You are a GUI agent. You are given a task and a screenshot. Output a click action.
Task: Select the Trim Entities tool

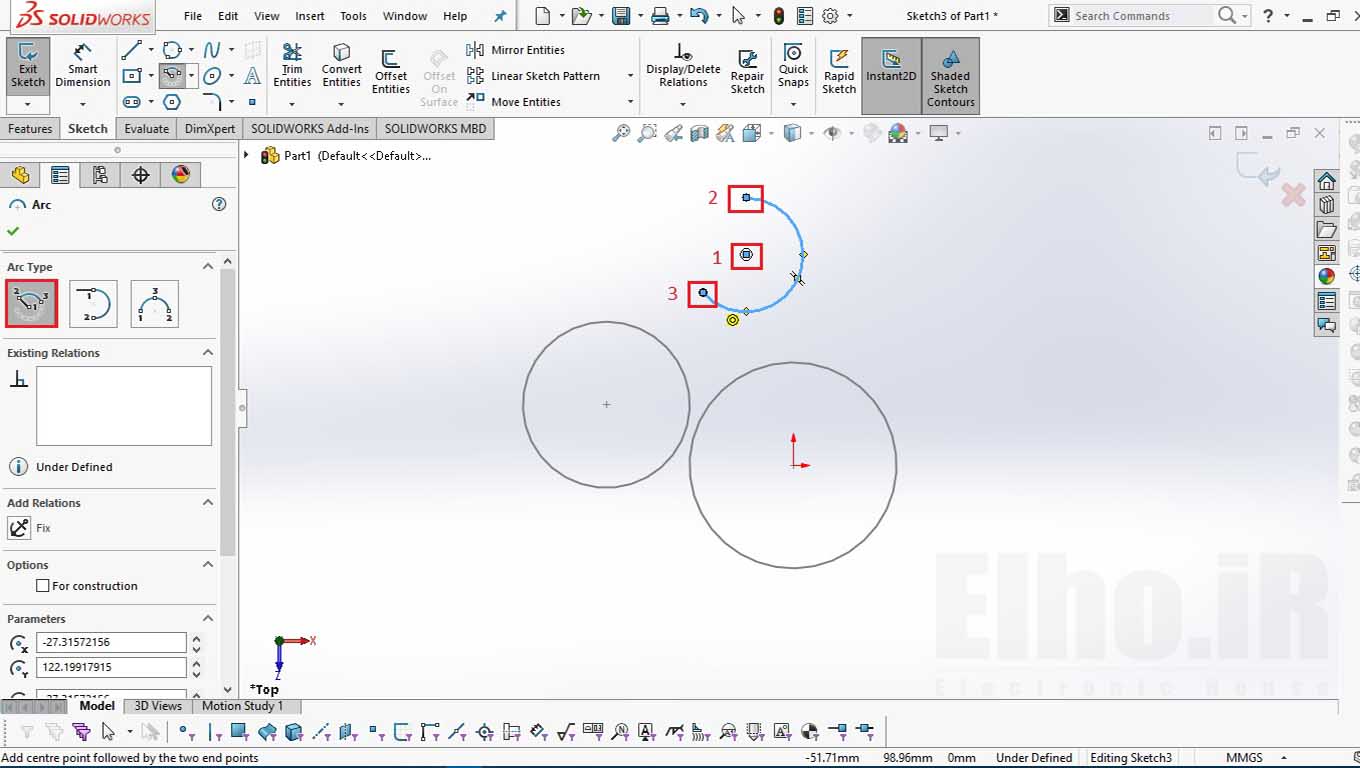coord(292,66)
